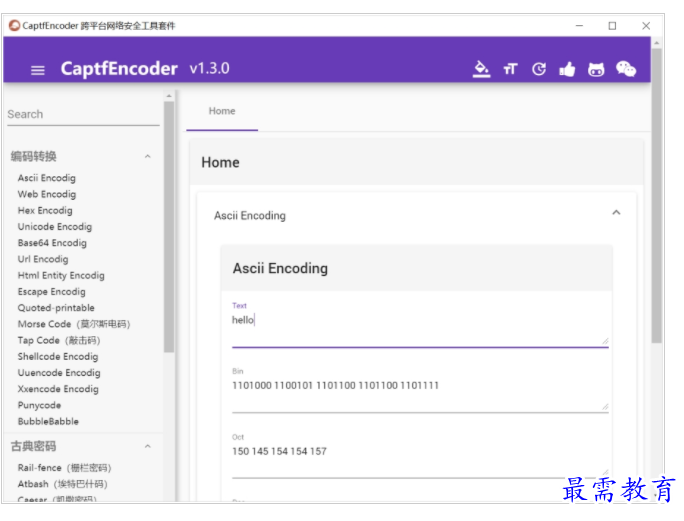This screenshot has height=521, width=684.
Task: Select Shellcode Encodig entry
Action: [x=58, y=356]
